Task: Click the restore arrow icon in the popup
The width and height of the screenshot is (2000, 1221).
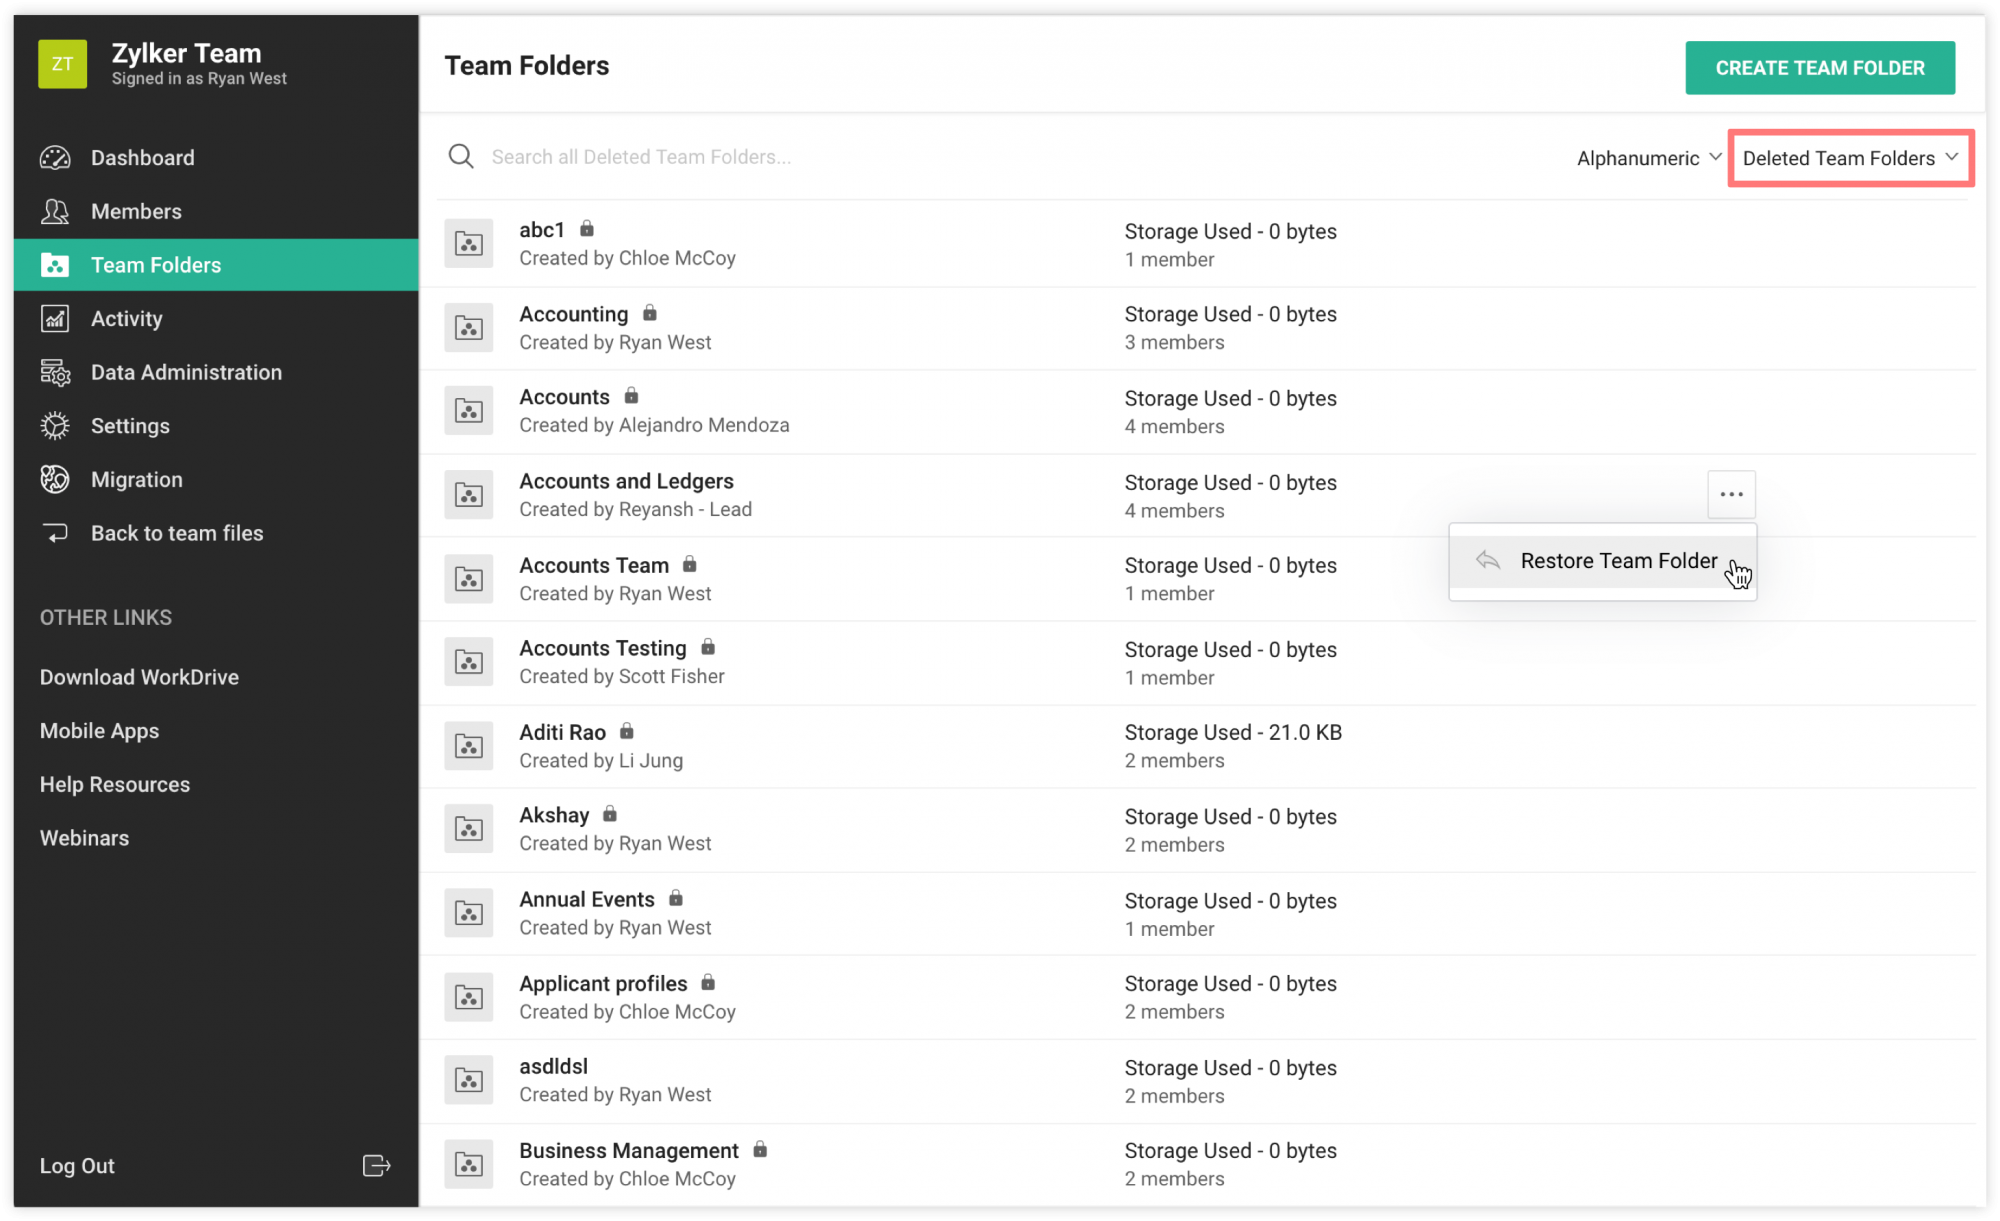Action: (x=1487, y=560)
